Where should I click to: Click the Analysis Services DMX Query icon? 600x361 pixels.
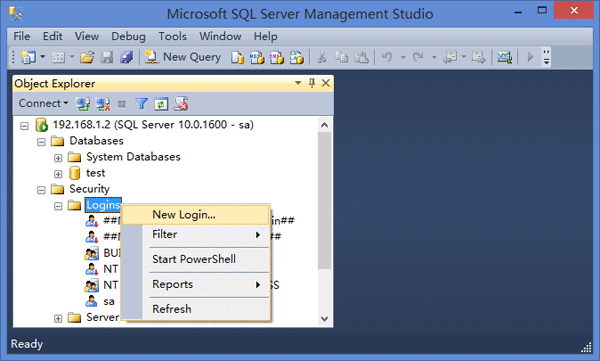pyautogui.click(x=277, y=57)
